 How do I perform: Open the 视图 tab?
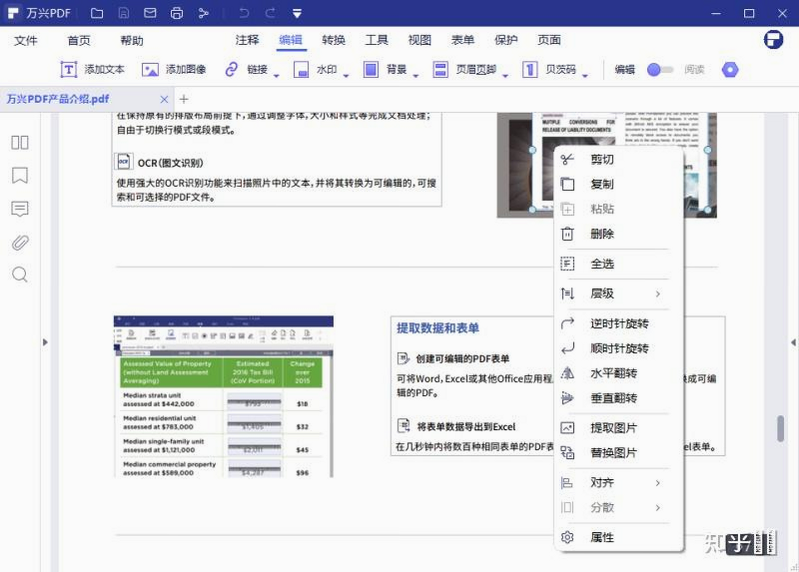(x=420, y=40)
